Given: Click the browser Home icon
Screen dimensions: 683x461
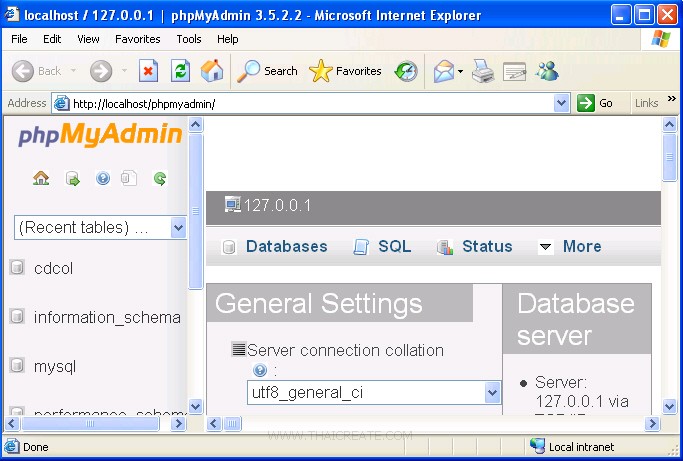Looking at the screenshot, I should coord(212,71).
